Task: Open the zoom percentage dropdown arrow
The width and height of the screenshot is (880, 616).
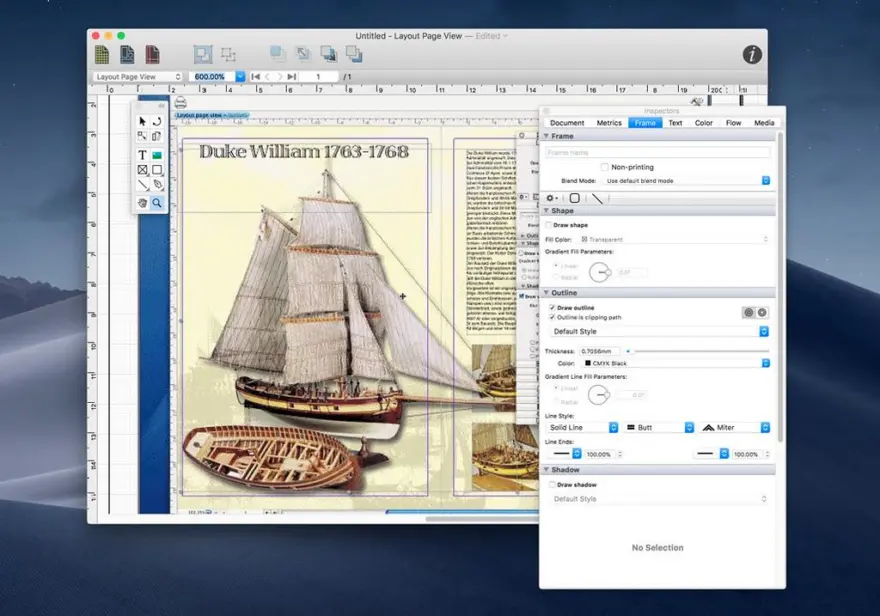Action: [240, 76]
